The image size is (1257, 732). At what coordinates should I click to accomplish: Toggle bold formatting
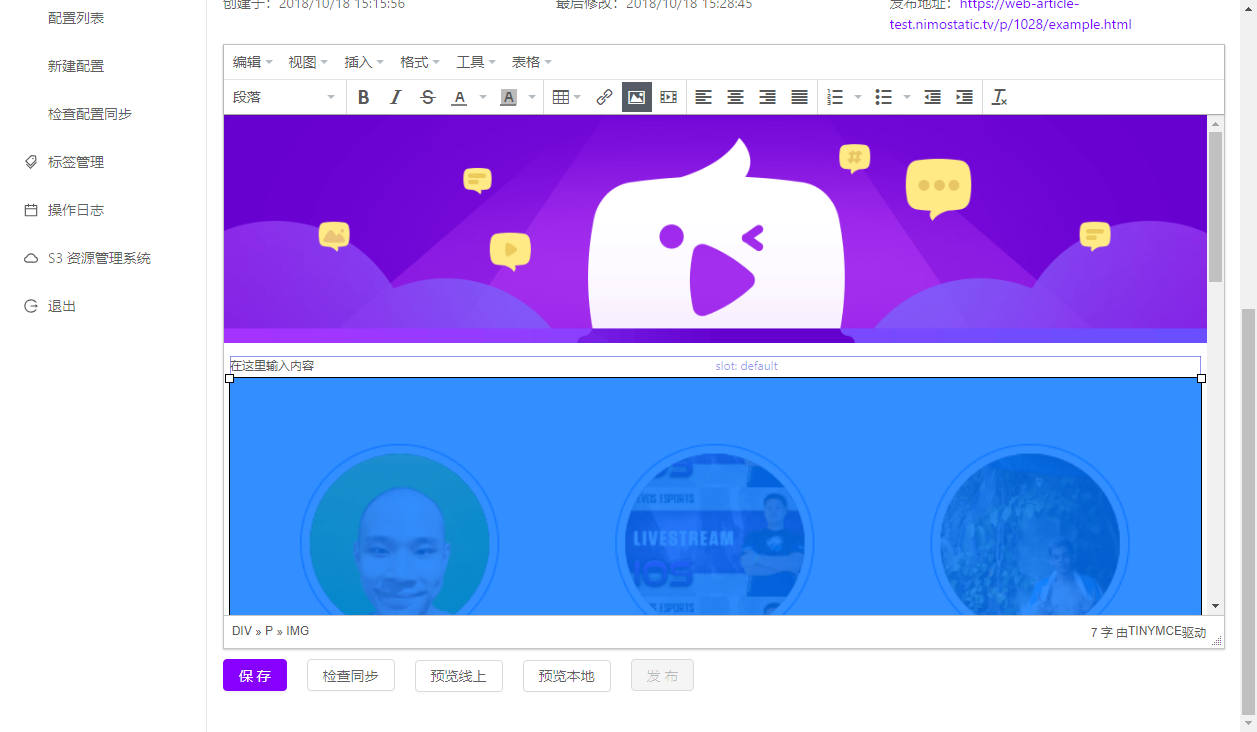364,97
